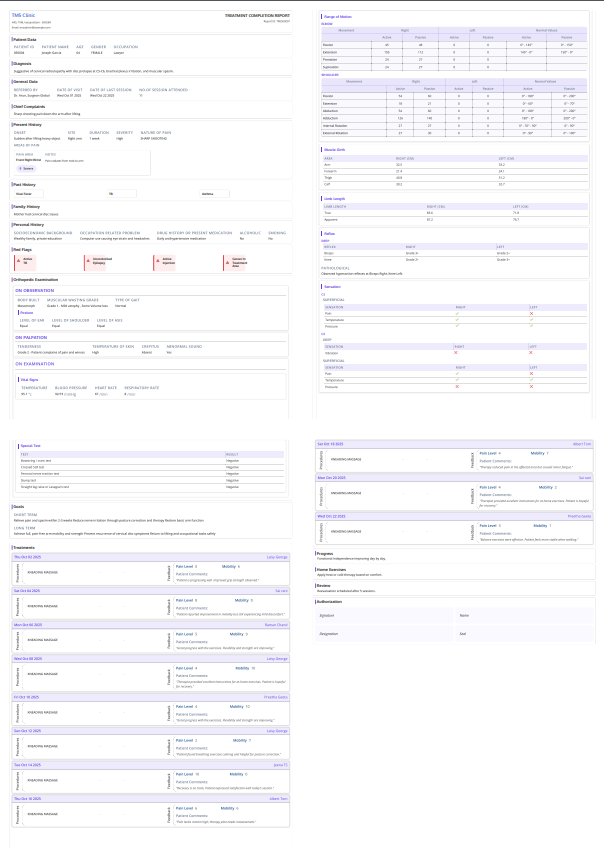The image size is (604, 856).
Task: Click the Sun Oct 12 2025 session header
Action: [151, 731]
